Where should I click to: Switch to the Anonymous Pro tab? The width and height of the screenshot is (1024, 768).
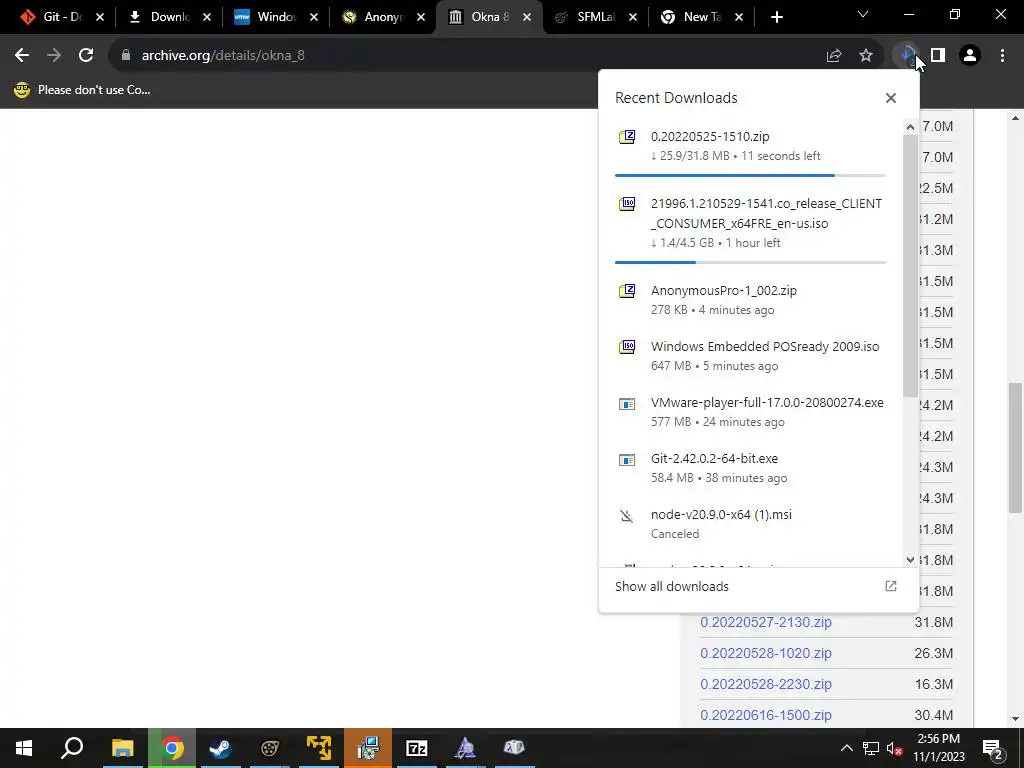point(382,17)
